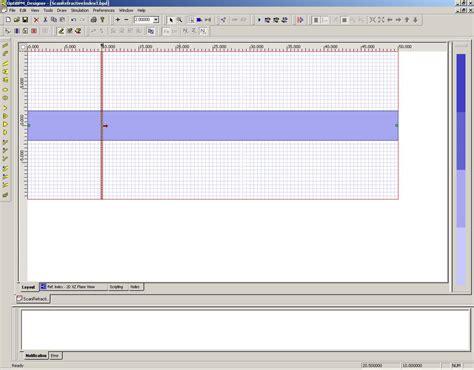Click the red X delete icon
The image size is (474, 370).
(36, 20)
